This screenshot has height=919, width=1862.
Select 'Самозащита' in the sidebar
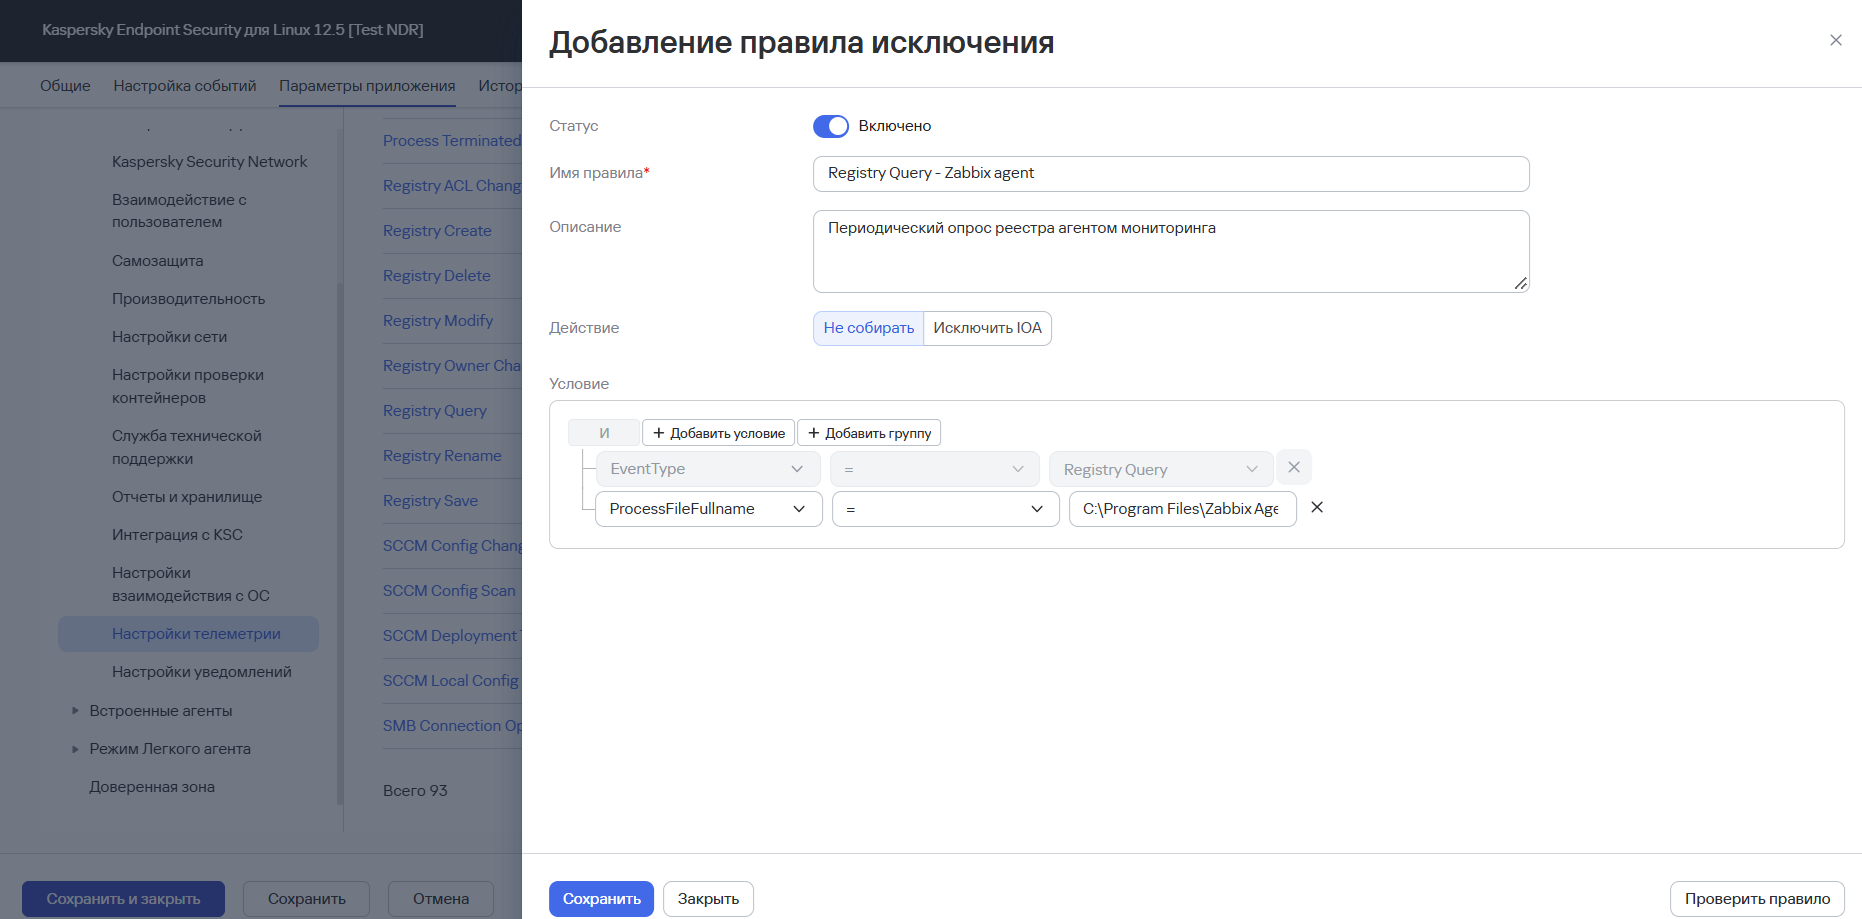tap(157, 261)
